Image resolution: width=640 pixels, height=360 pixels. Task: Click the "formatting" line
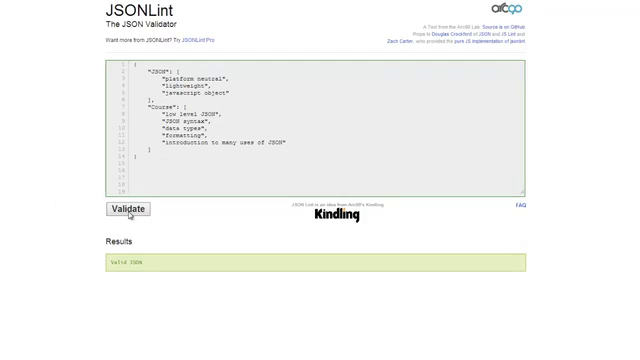click(184, 136)
